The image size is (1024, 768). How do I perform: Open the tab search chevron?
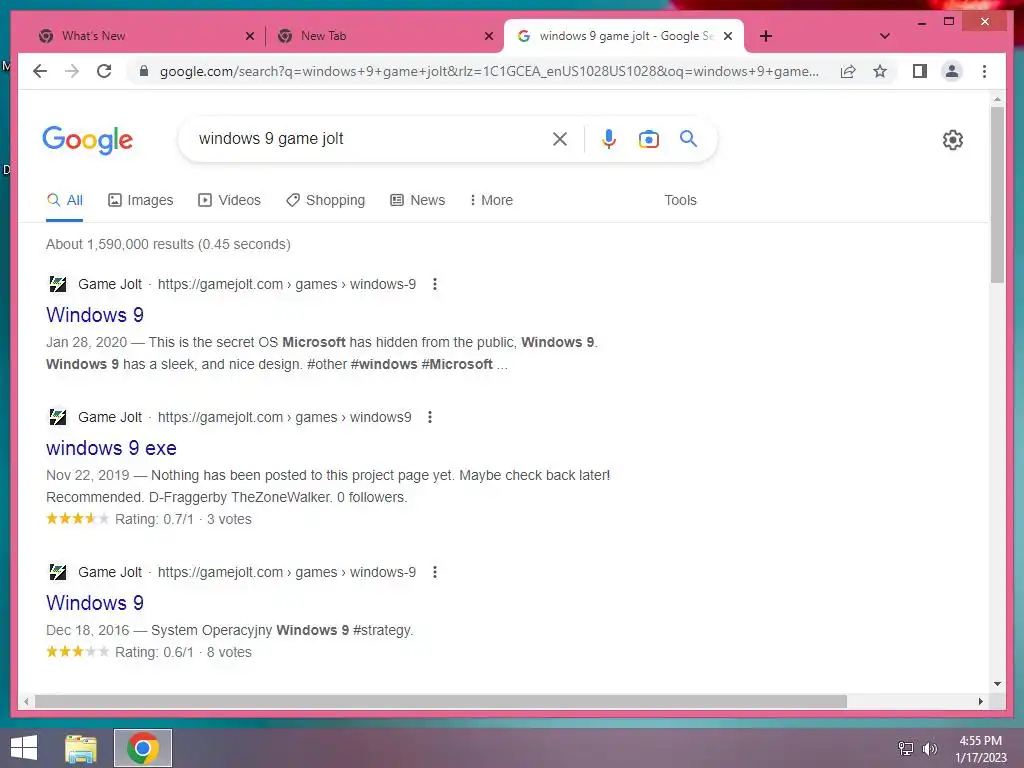[x=884, y=36]
